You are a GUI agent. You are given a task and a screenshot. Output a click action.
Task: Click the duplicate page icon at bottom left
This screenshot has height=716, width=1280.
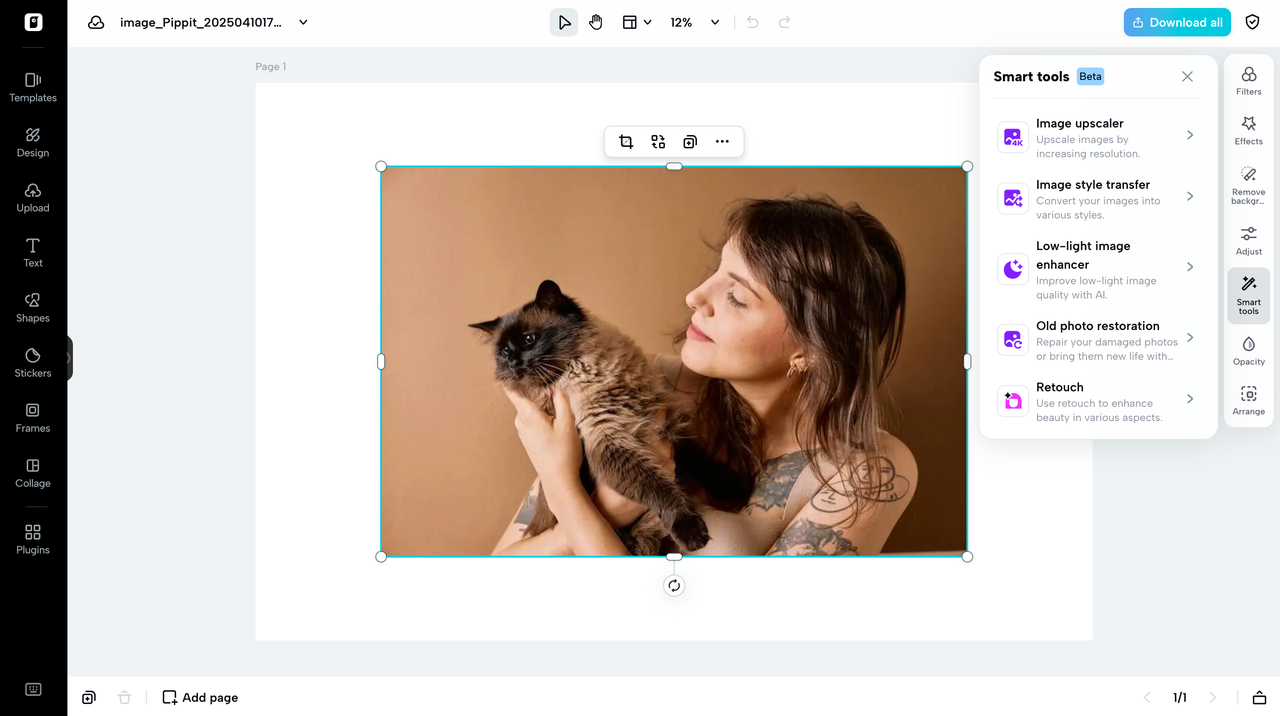click(89, 697)
